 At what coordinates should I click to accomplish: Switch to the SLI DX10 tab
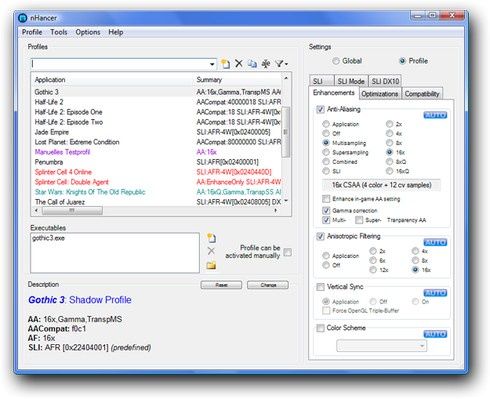tap(385, 81)
